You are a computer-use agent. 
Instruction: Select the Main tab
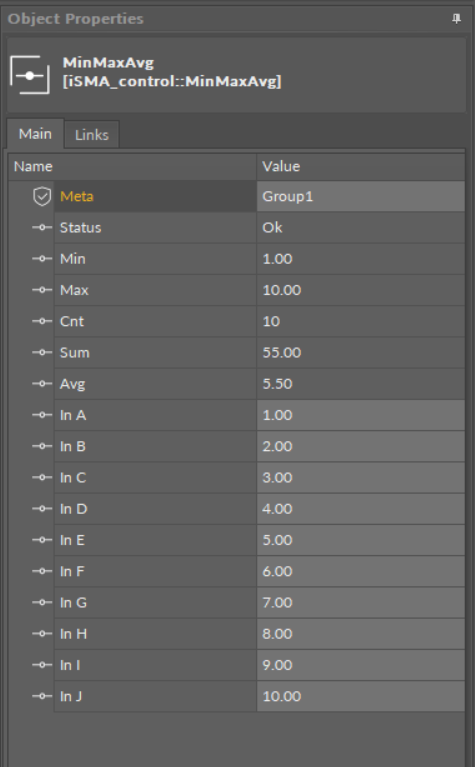click(x=35, y=134)
